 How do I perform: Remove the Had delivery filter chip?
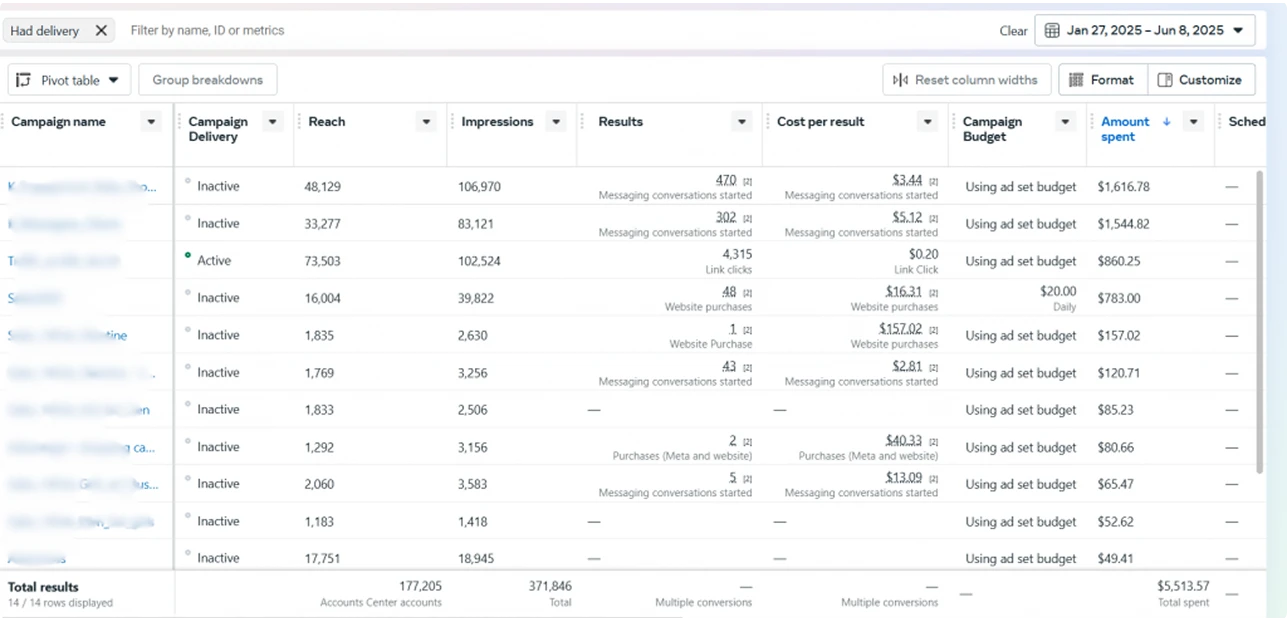101,31
